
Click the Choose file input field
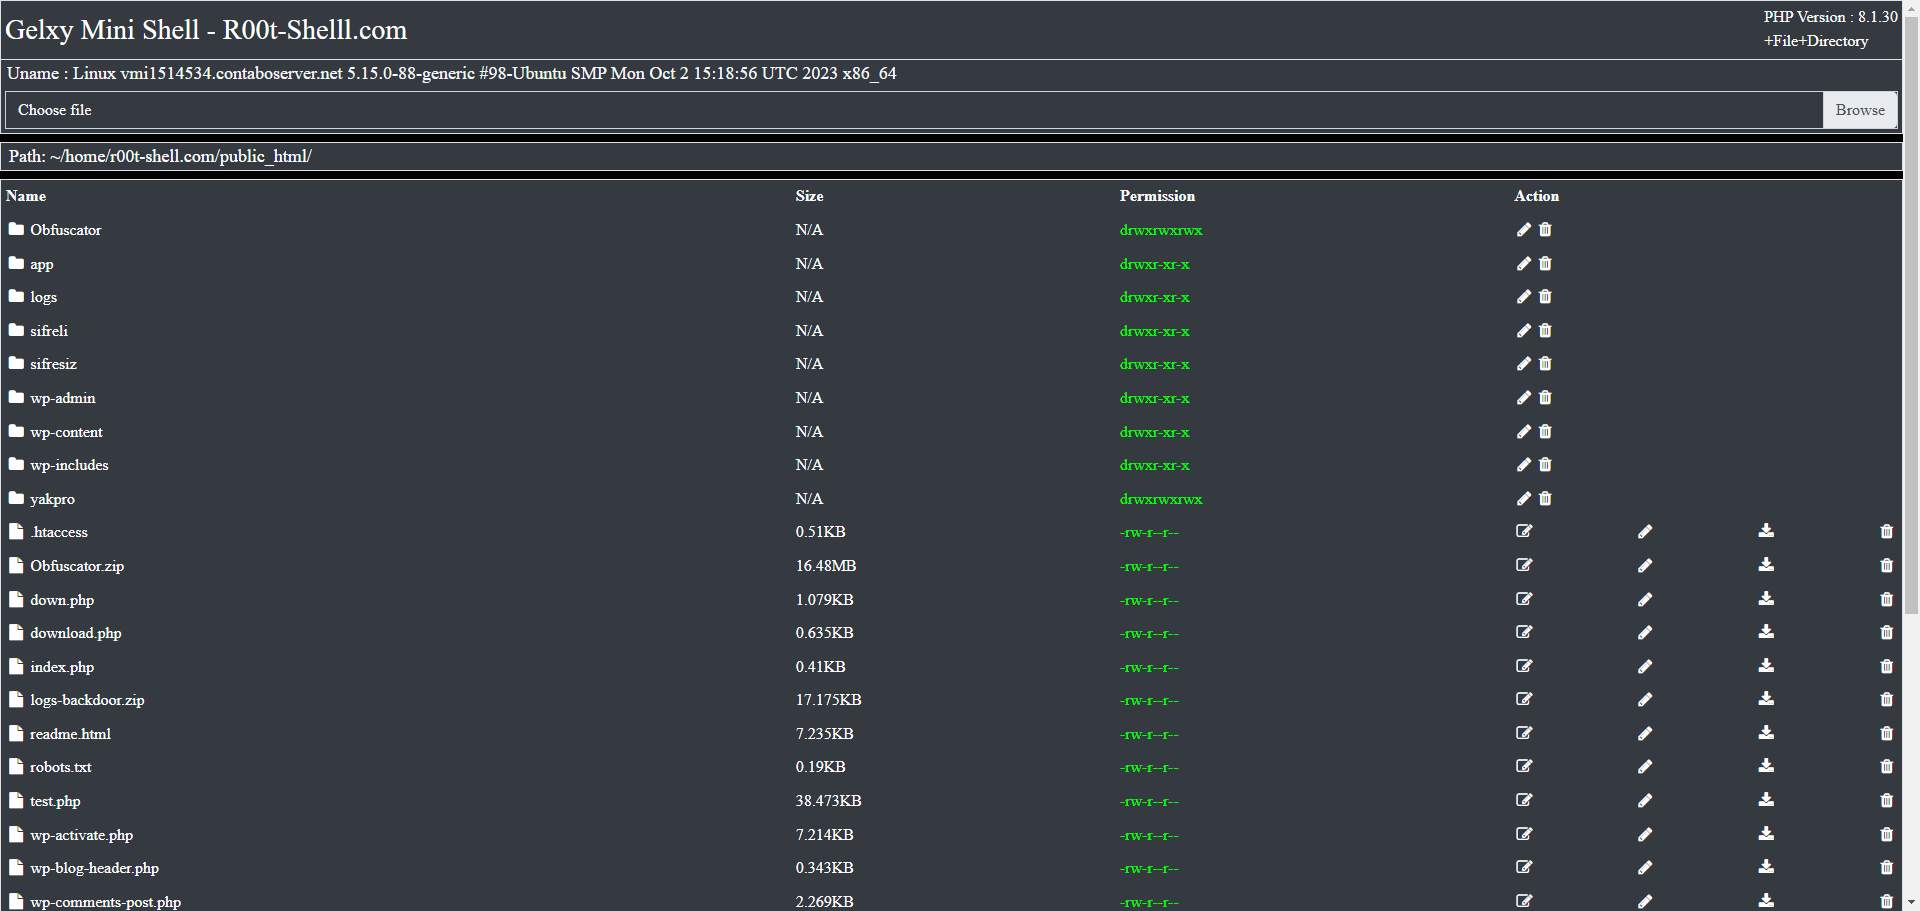pos(914,110)
